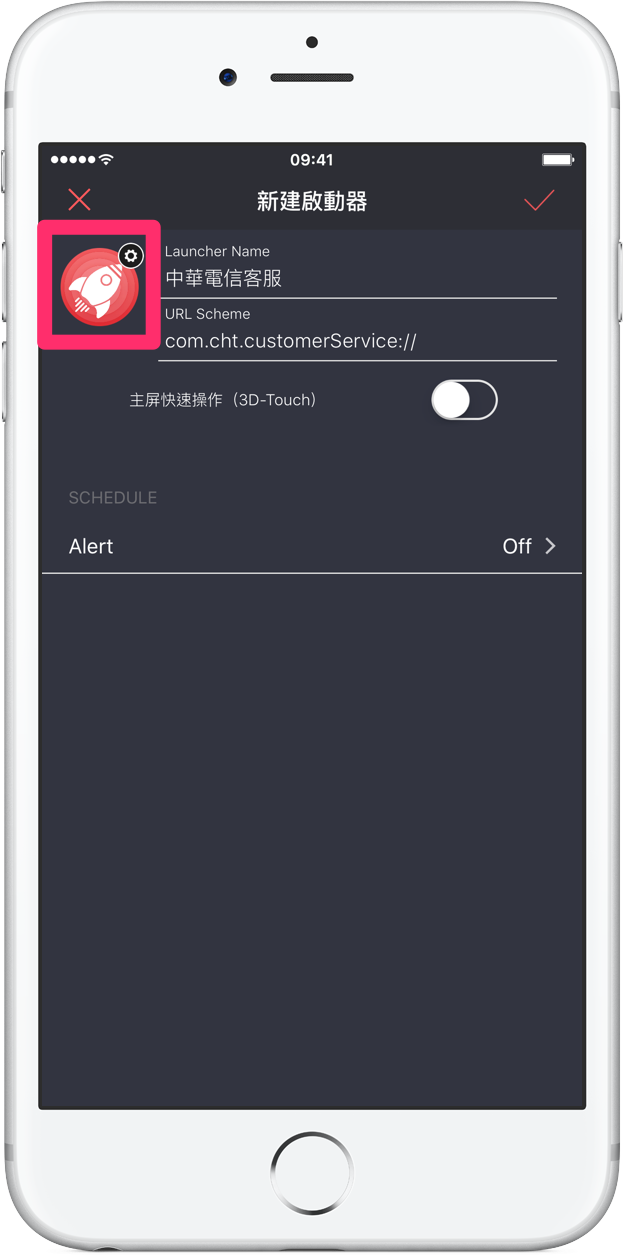Cancel with the red X icon
This screenshot has width=623, height=1255.
pos(79,200)
